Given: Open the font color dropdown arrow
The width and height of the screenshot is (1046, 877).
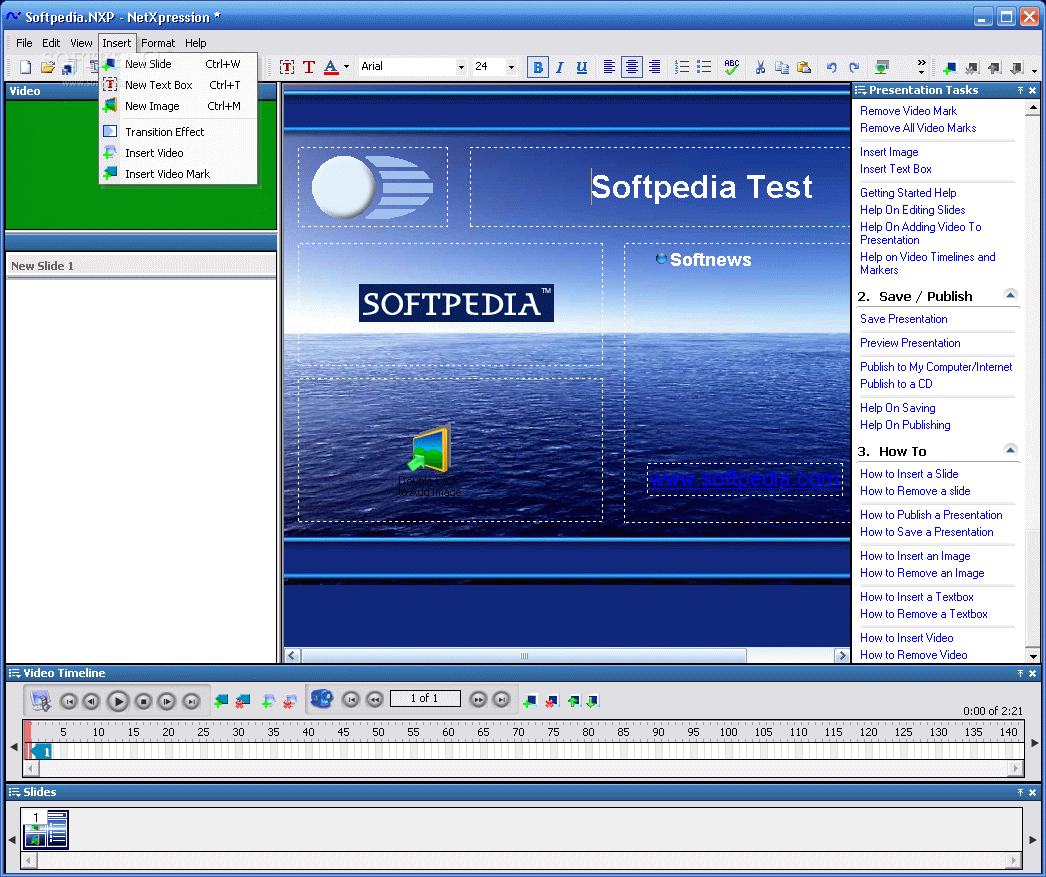Looking at the screenshot, I should point(346,67).
